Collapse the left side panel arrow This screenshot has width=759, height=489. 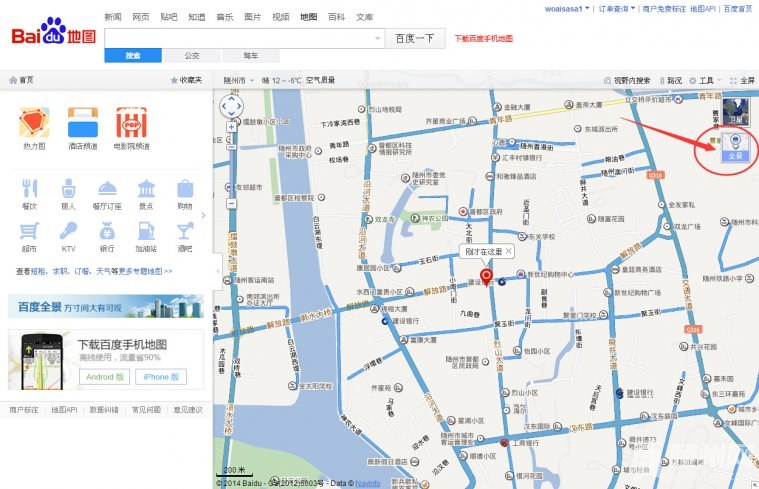coord(217,271)
